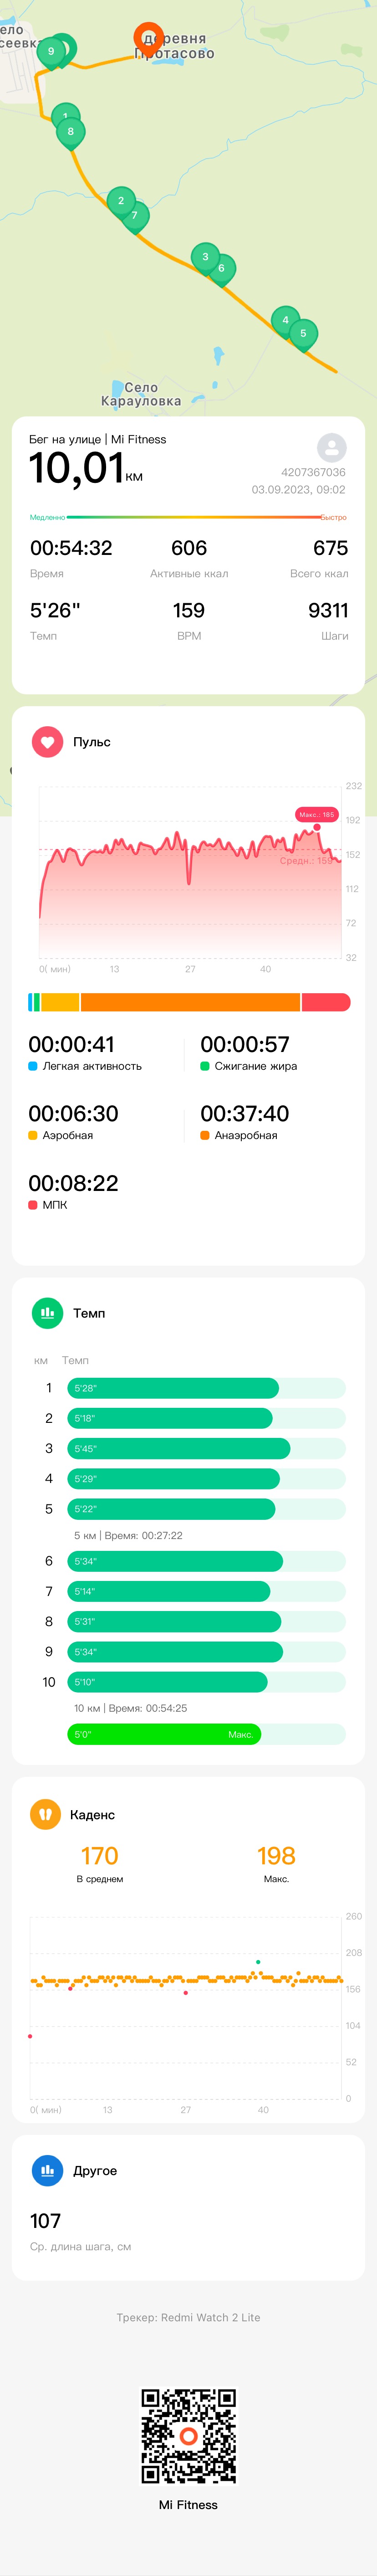
Task: Click the green max cadence point on the chart
Action: [x=258, y=1962]
